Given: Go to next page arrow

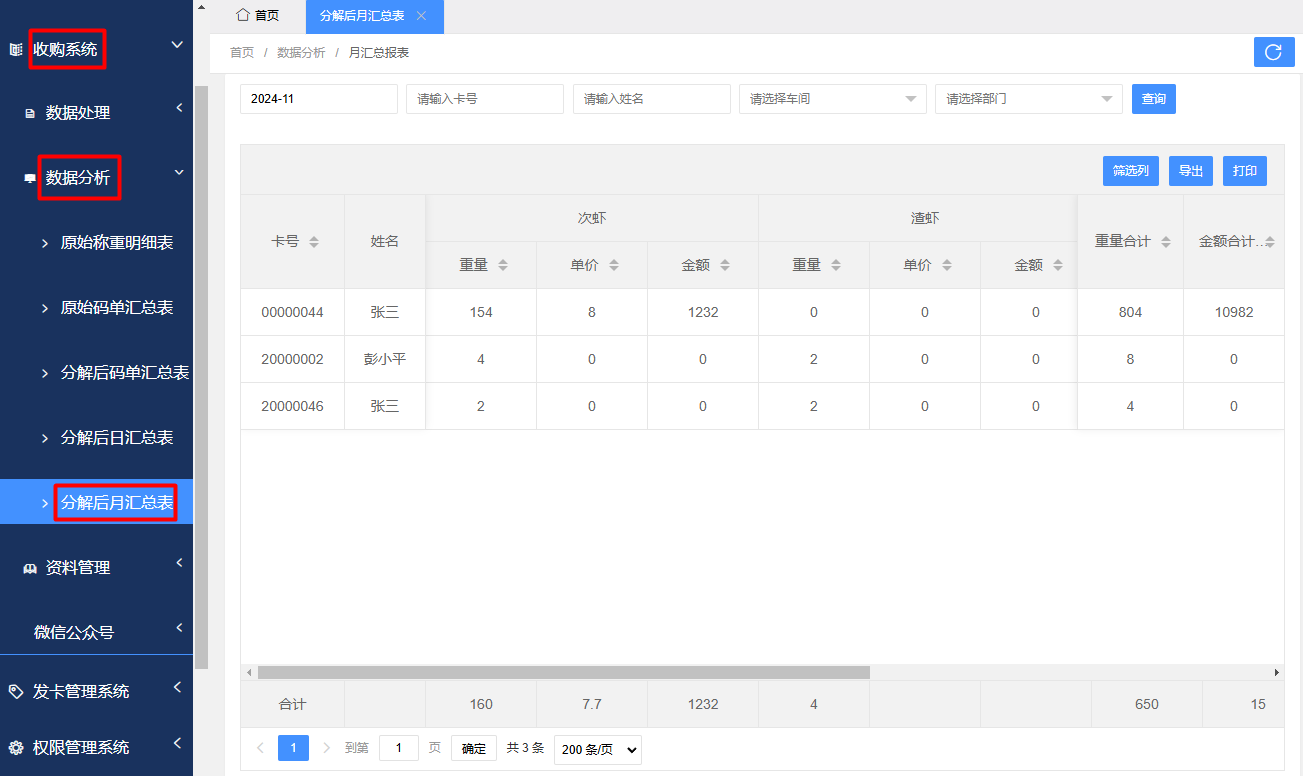Looking at the screenshot, I should (x=326, y=748).
